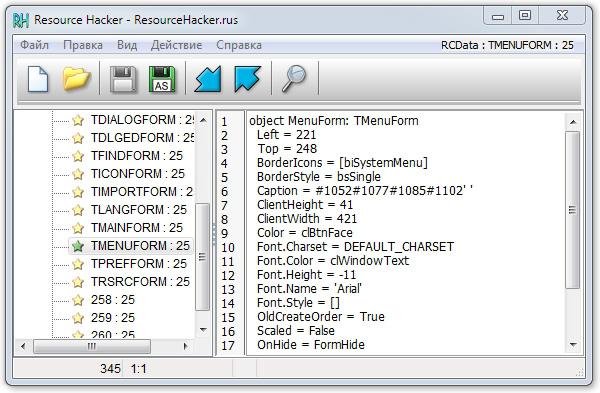
Task: Click status bar value 345
Action: 110,369
